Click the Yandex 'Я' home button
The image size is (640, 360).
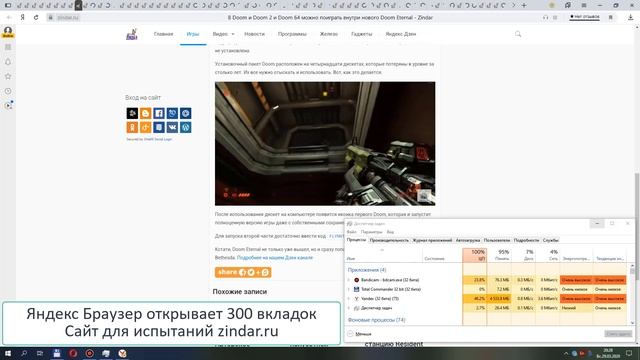(x=22, y=18)
